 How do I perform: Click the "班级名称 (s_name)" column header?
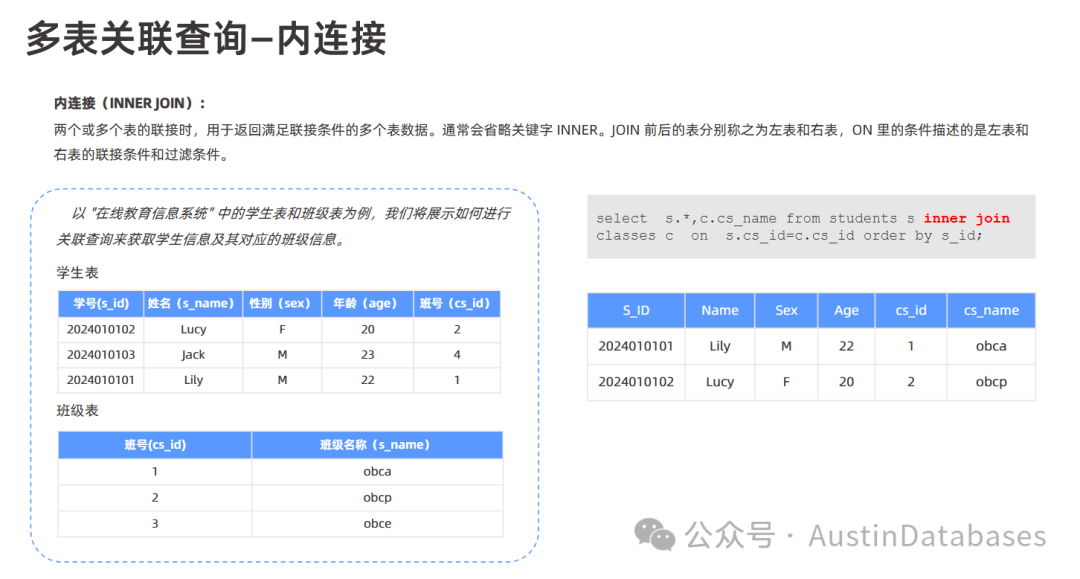377,445
